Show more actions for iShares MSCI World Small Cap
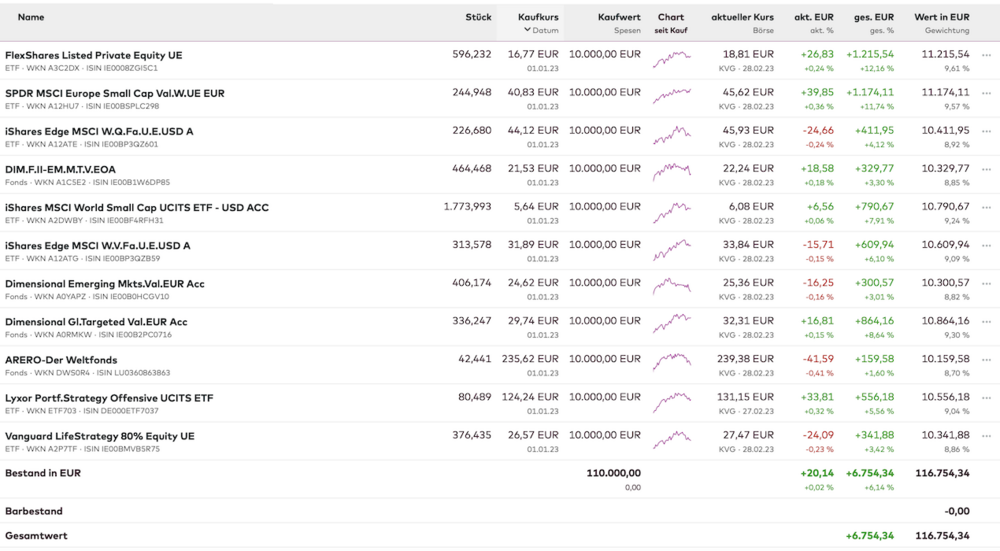The width and height of the screenshot is (1000, 551). (x=987, y=208)
